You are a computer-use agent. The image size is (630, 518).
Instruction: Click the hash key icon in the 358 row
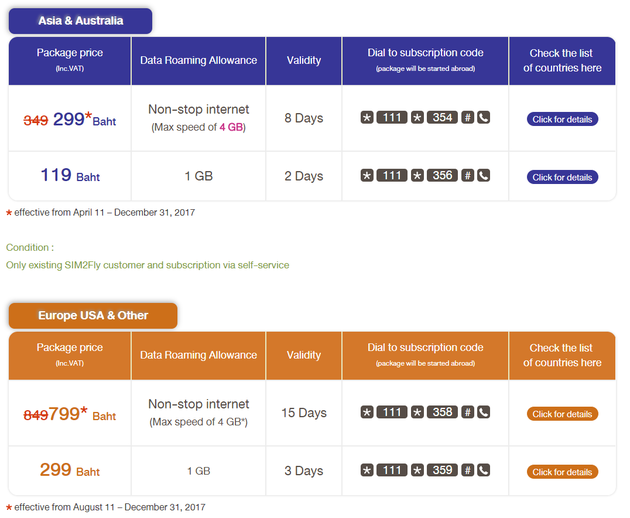467,412
